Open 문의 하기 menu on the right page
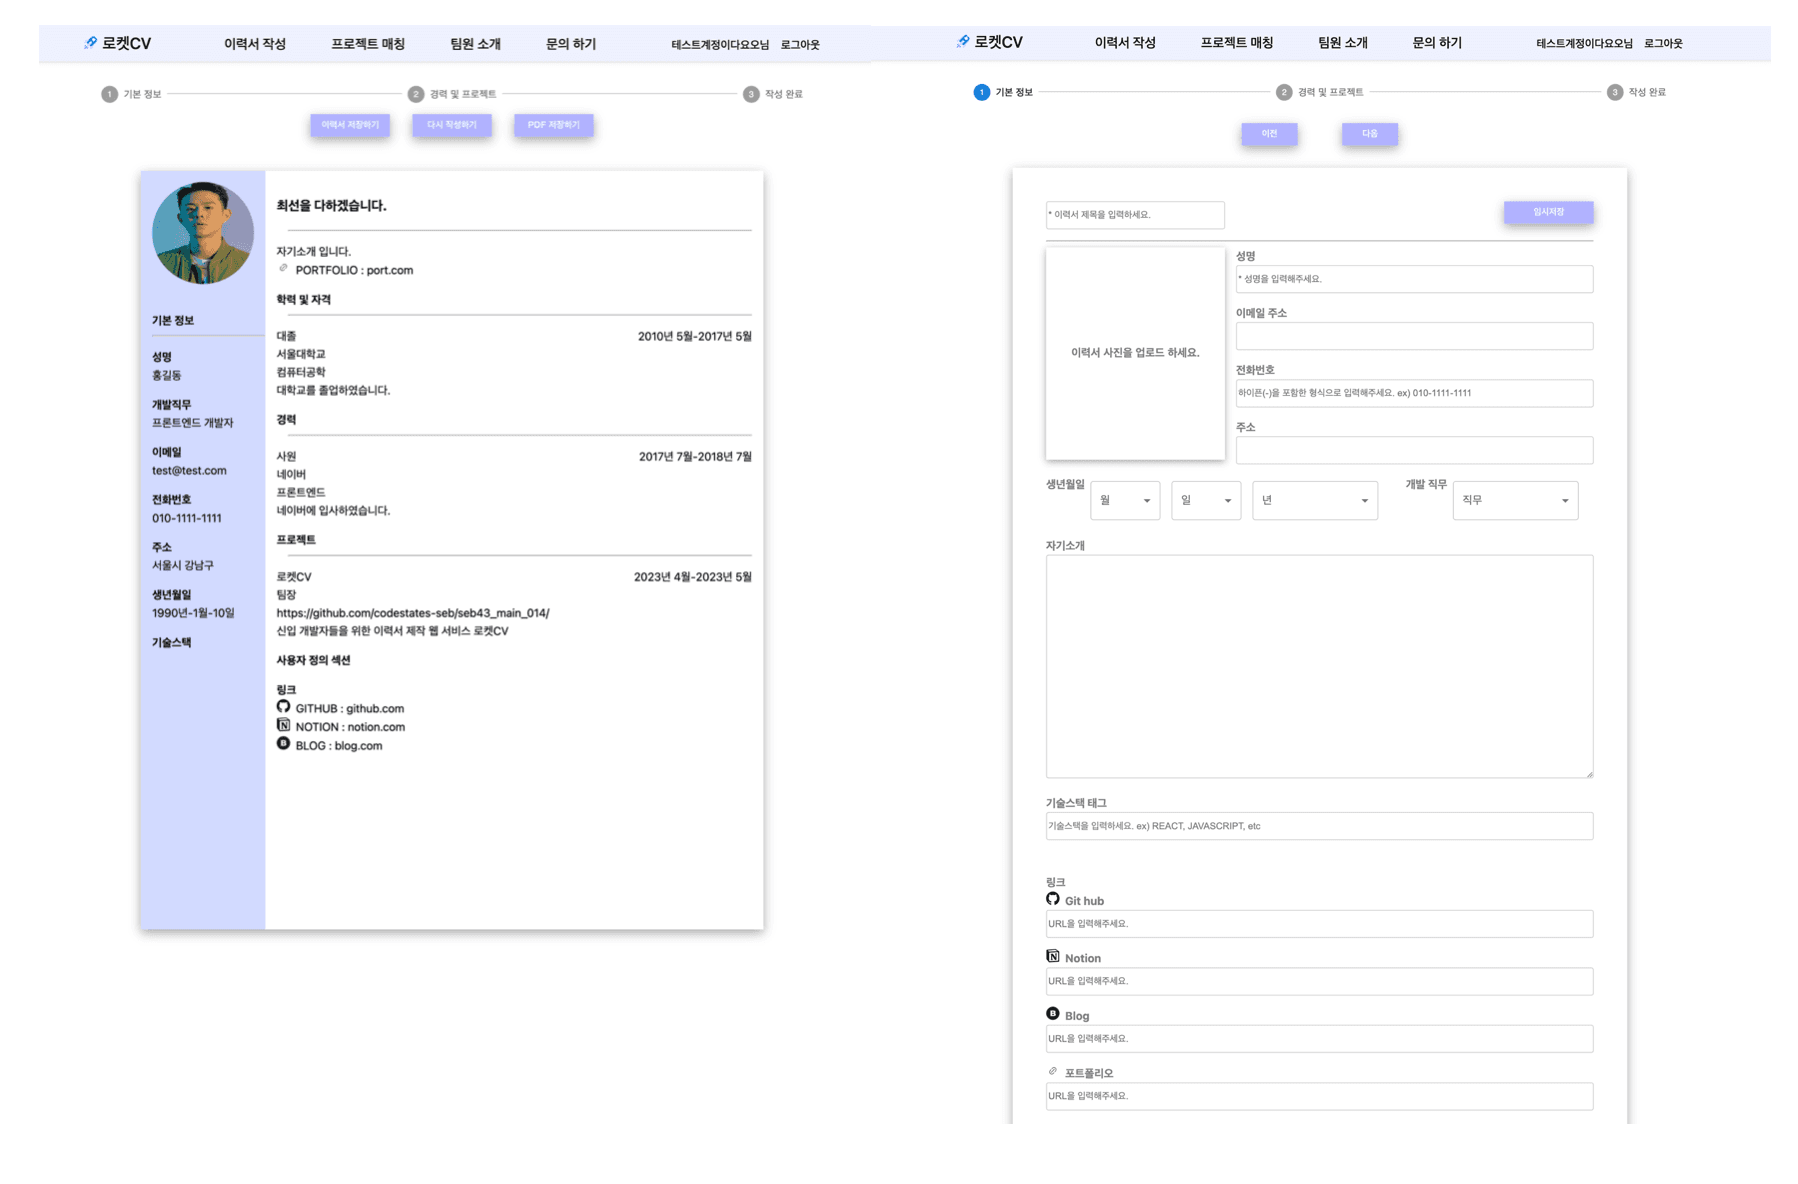This screenshot has height=1184, width=1798. coord(1437,43)
